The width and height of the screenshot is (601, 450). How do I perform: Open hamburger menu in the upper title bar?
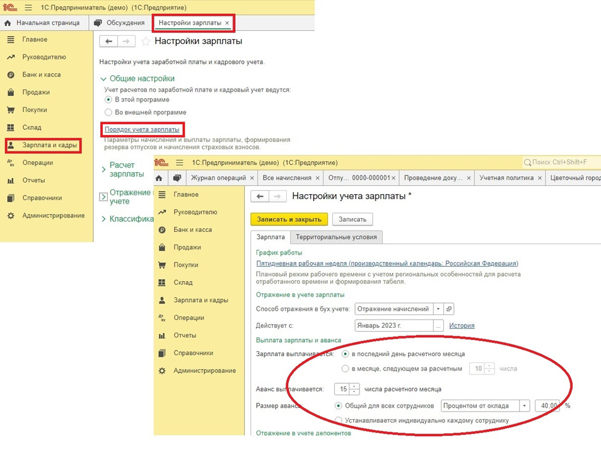(28, 7)
